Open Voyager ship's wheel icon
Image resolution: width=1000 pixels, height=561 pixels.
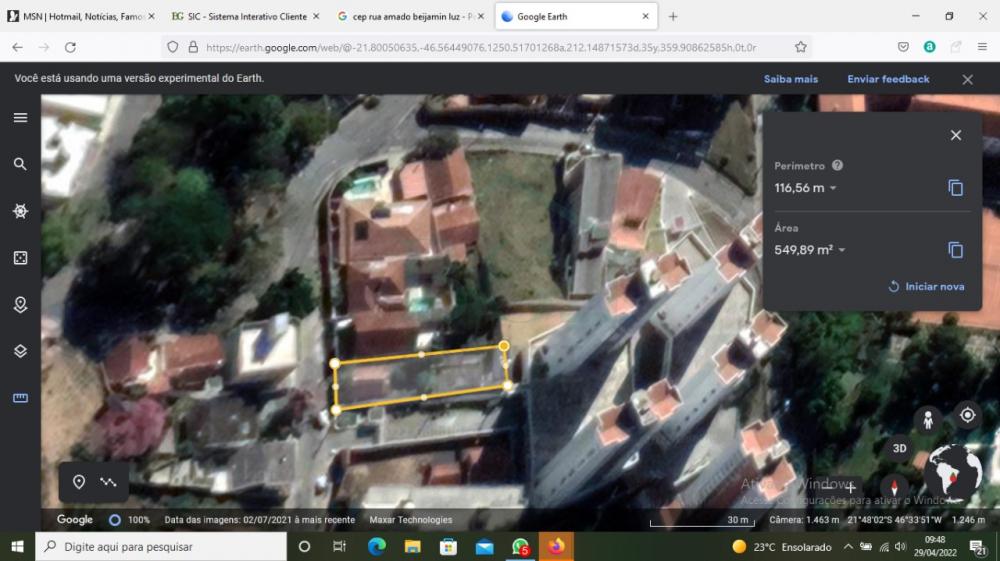pyautogui.click(x=20, y=211)
